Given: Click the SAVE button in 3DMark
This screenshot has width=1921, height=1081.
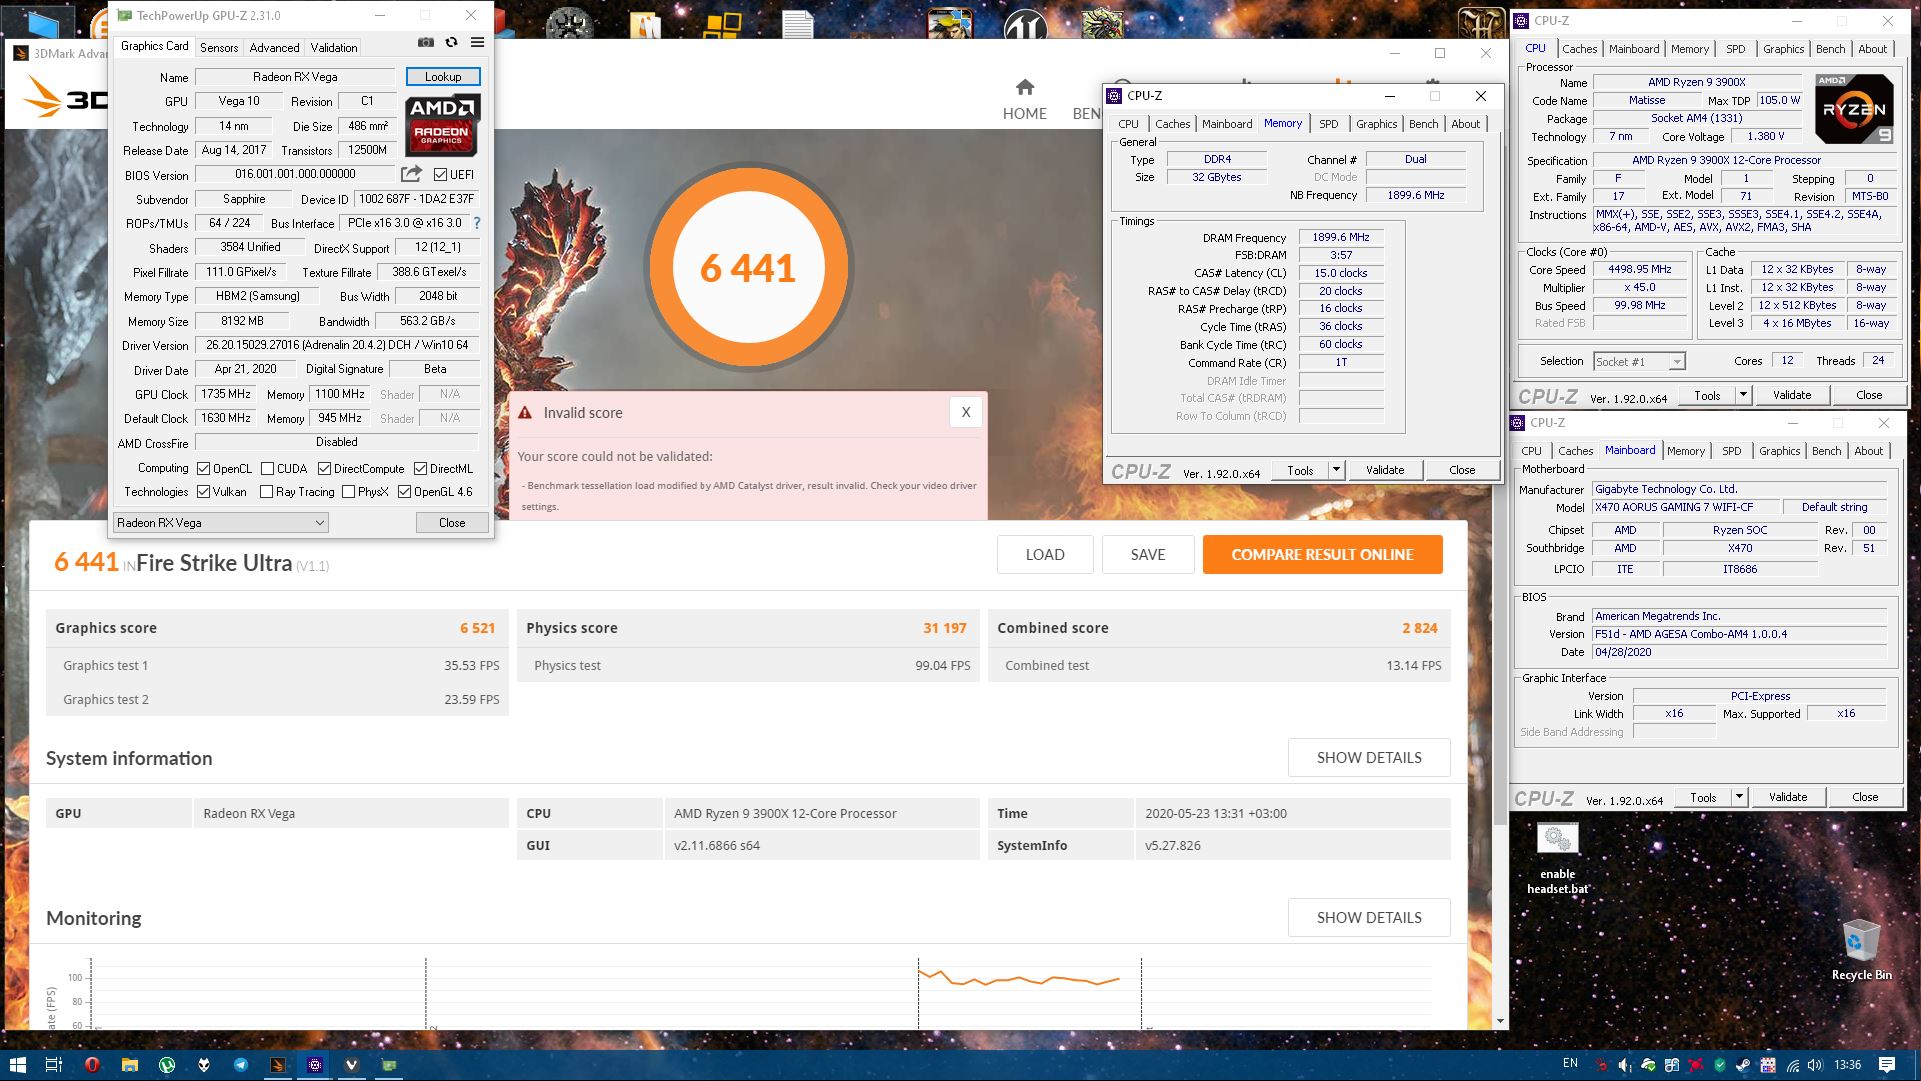Looking at the screenshot, I should coord(1148,554).
